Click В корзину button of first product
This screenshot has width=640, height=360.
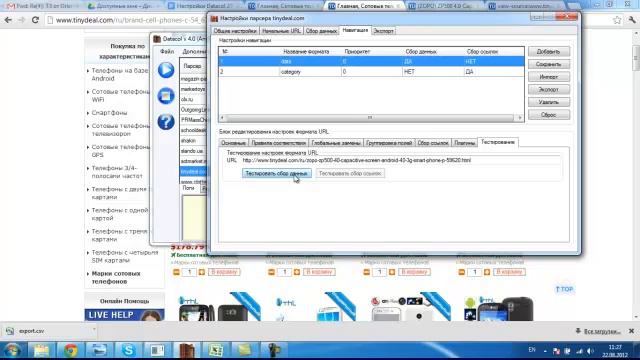click(x=224, y=272)
